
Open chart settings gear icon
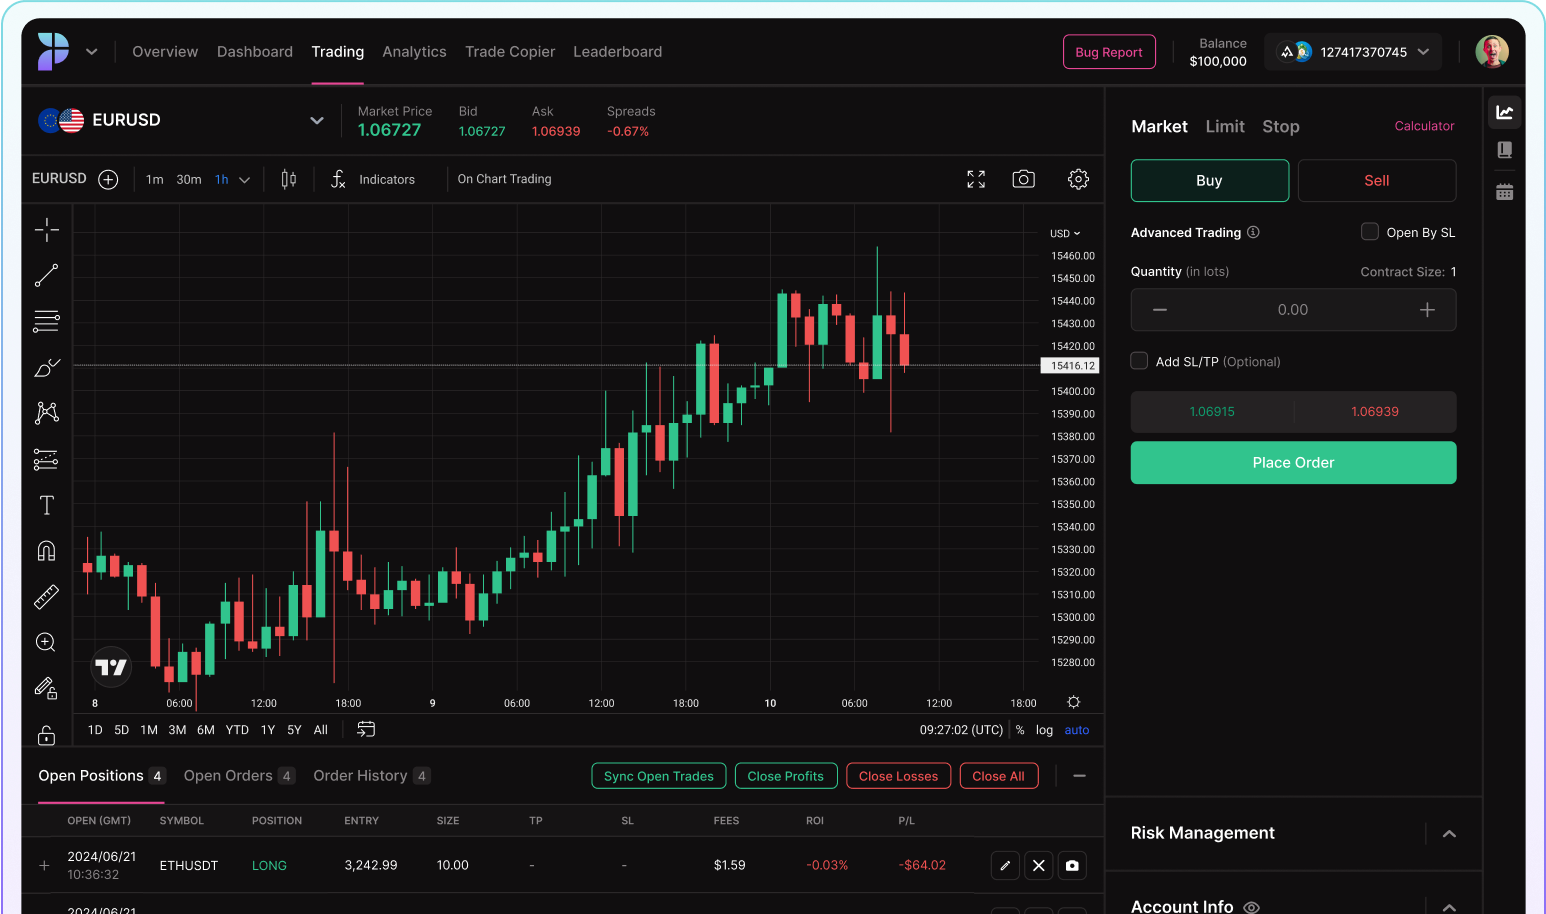click(x=1078, y=179)
